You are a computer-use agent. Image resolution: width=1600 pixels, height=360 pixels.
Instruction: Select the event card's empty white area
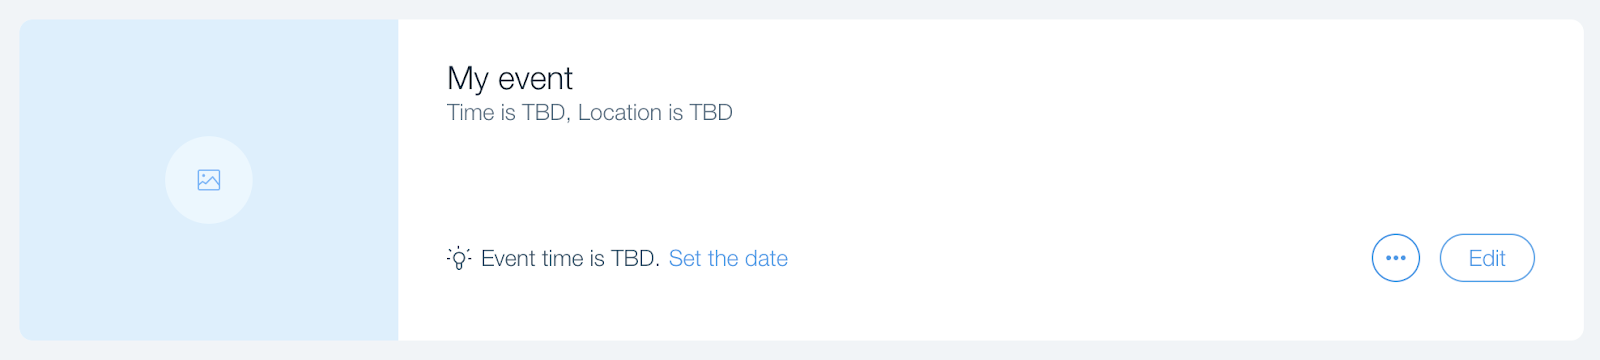click(x=1050, y=170)
